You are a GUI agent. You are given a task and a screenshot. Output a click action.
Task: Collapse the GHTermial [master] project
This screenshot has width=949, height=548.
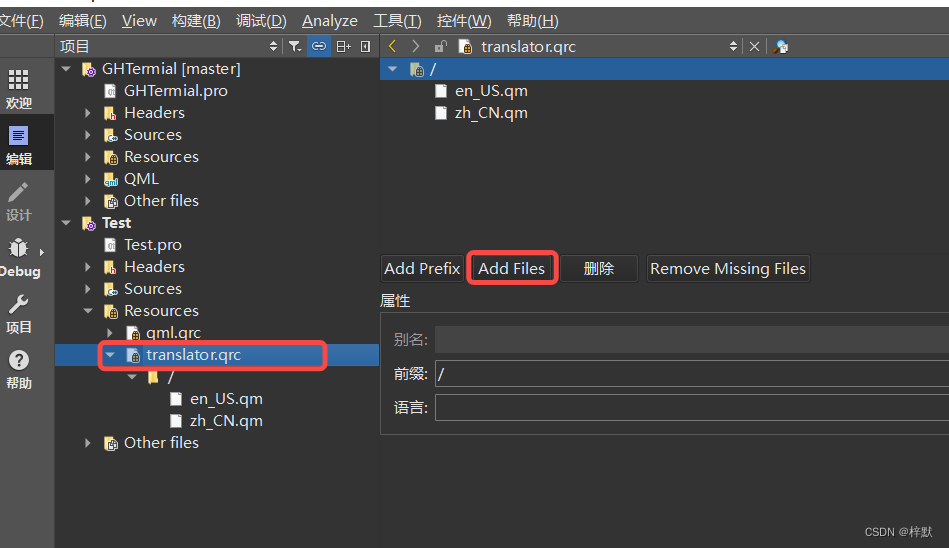(x=66, y=69)
